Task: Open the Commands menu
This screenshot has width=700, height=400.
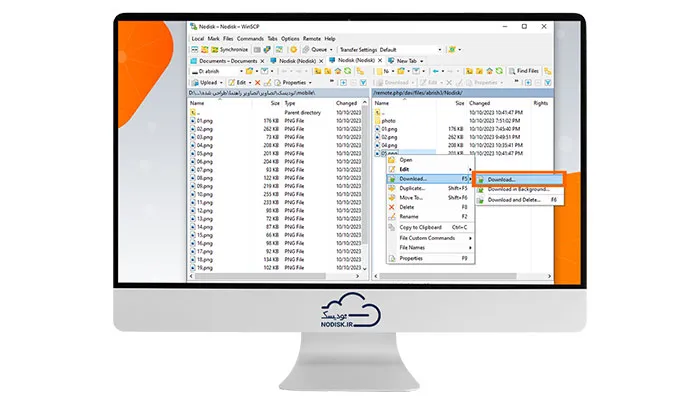Action: (x=250, y=39)
